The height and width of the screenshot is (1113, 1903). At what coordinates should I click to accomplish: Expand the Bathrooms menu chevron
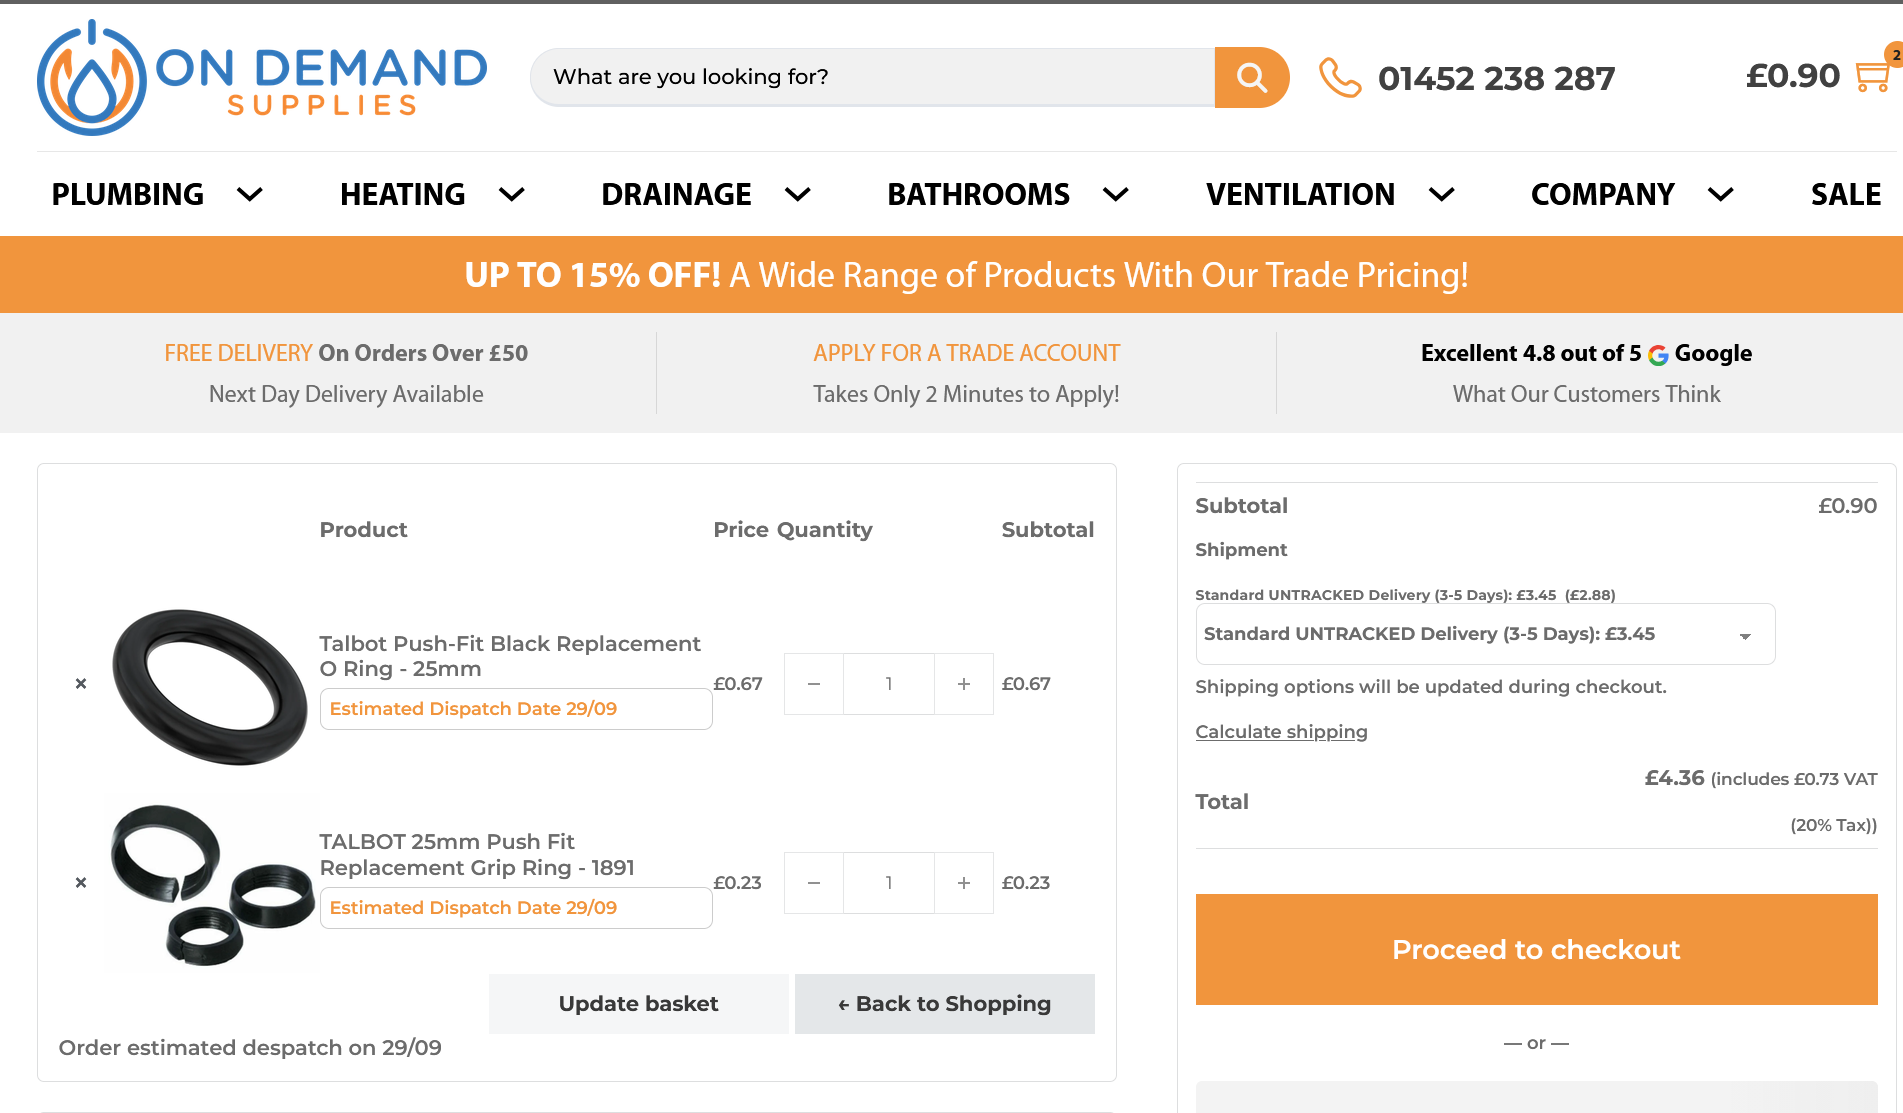tap(1116, 194)
